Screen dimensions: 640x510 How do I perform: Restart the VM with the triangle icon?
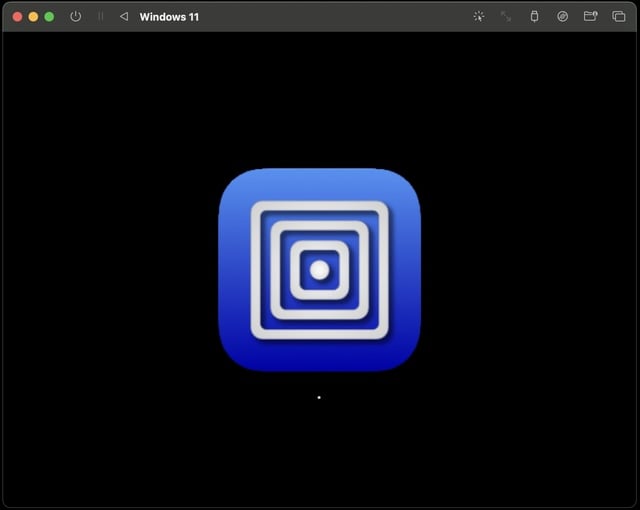(124, 17)
